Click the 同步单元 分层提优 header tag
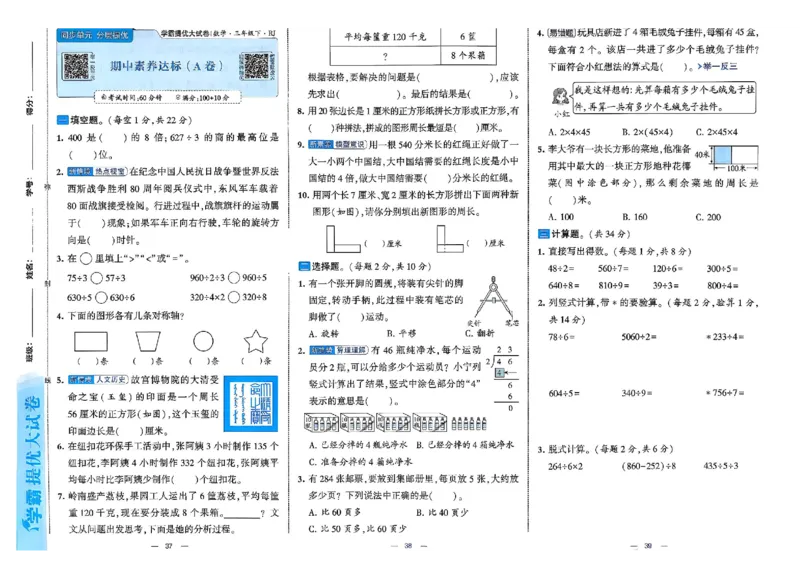 (95, 35)
